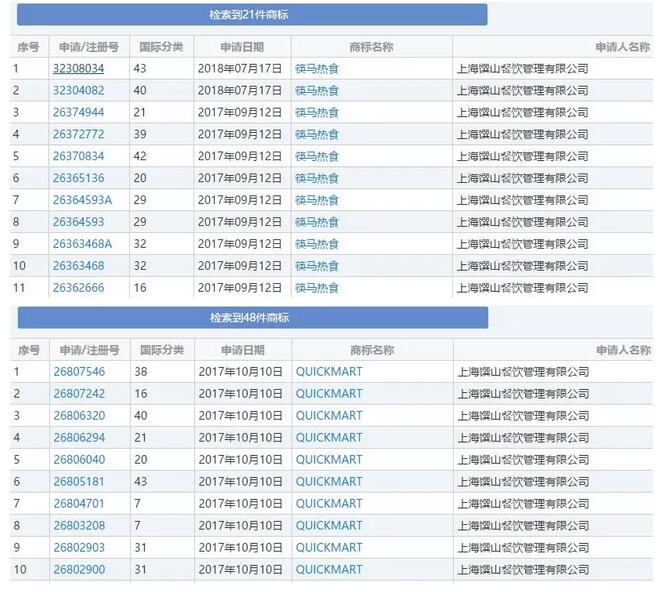The height and width of the screenshot is (592, 669).
Task: Click 申请日期 header in top table
Action: click(242, 47)
